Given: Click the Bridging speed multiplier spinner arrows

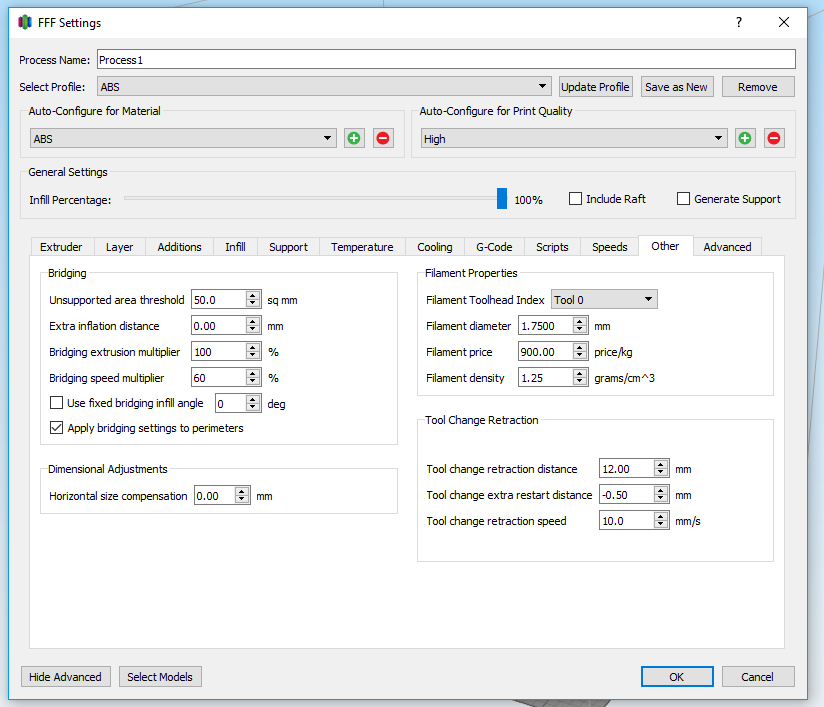Looking at the screenshot, I should [x=253, y=378].
